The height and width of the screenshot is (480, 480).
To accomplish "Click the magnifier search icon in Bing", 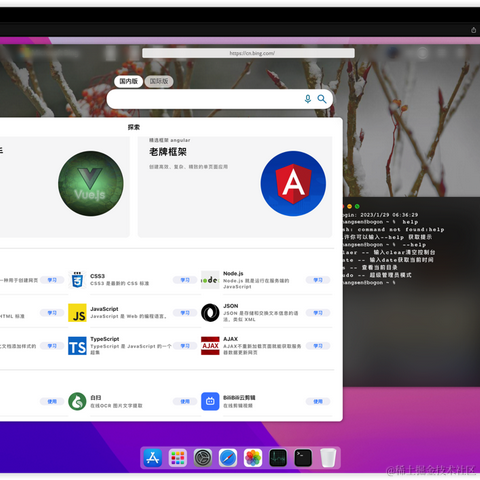I will click(322, 99).
